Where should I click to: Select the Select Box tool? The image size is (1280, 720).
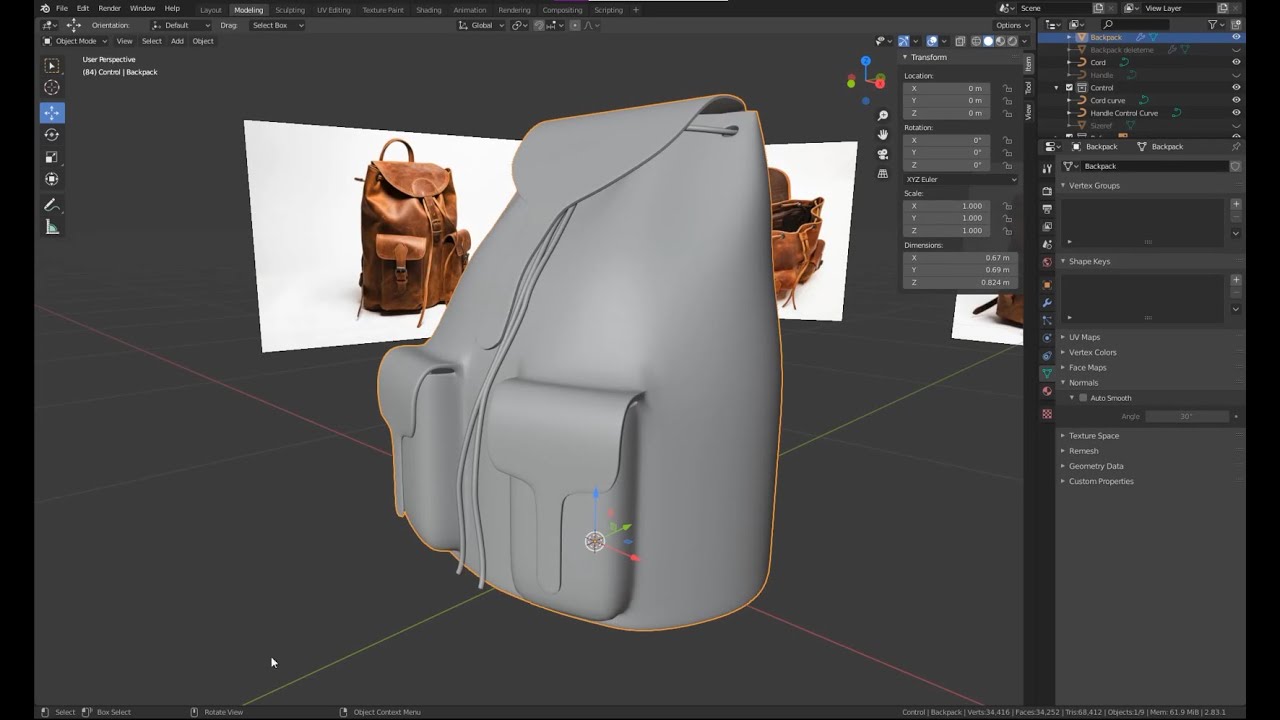(52, 66)
